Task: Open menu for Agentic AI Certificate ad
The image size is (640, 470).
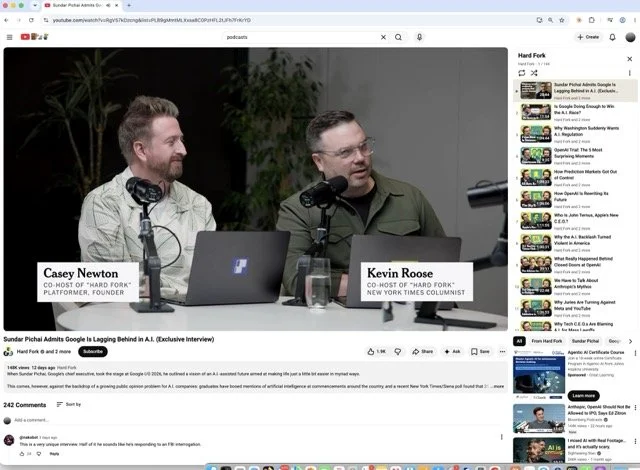Action: [x=635, y=353]
